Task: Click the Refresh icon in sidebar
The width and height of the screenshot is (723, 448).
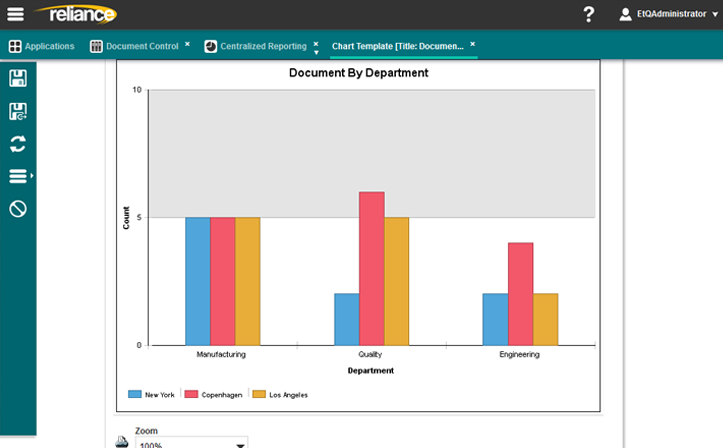Action: pyautogui.click(x=17, y=144)
